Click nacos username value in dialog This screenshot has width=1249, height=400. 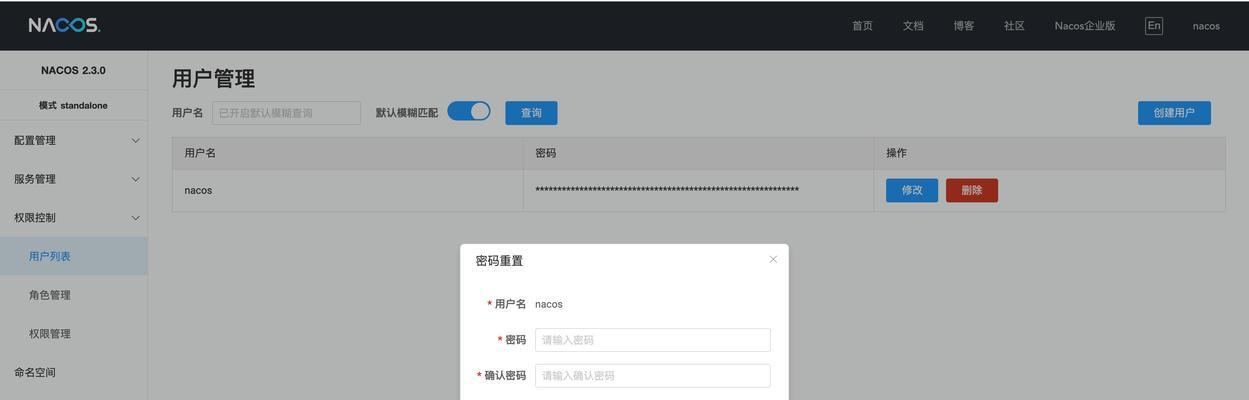click(x=549, y=304)
